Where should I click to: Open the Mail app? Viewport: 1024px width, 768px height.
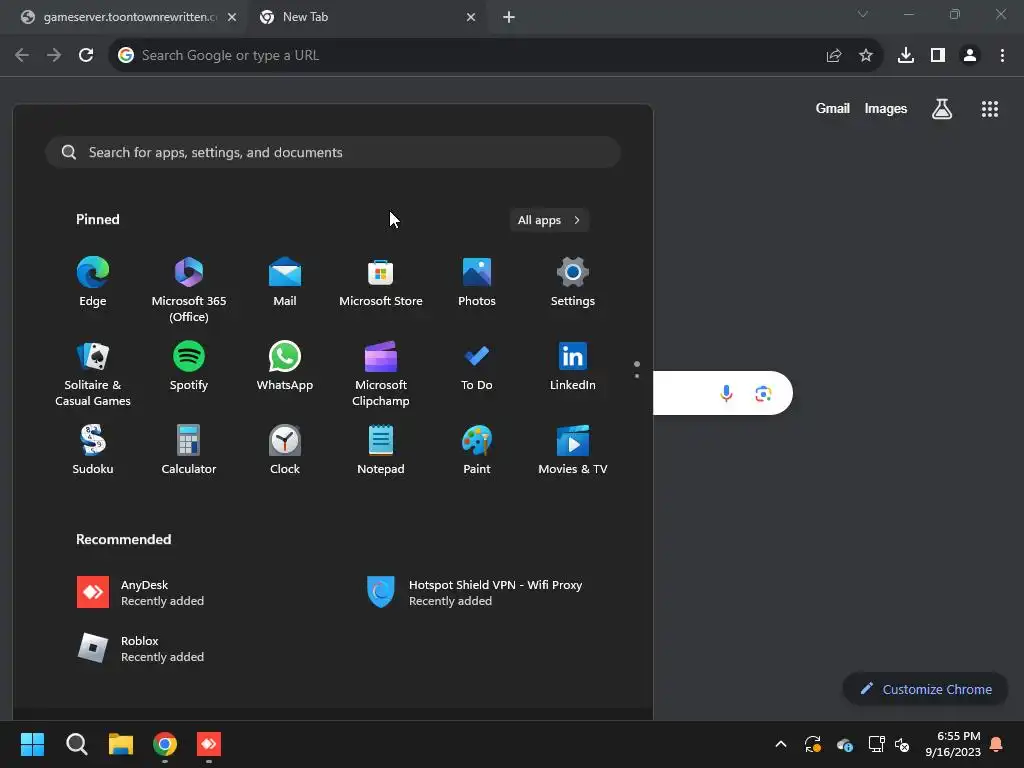[285, 282]
